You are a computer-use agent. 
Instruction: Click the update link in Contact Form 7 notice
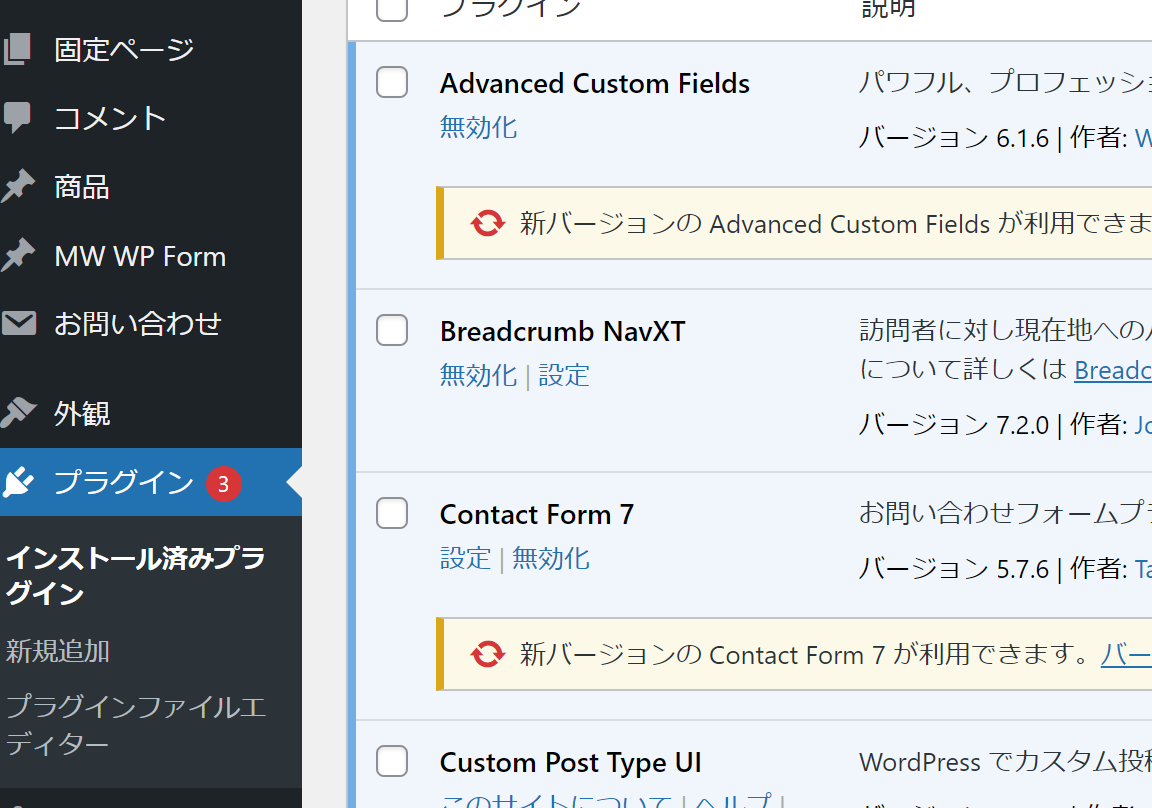pos(1126,654)
